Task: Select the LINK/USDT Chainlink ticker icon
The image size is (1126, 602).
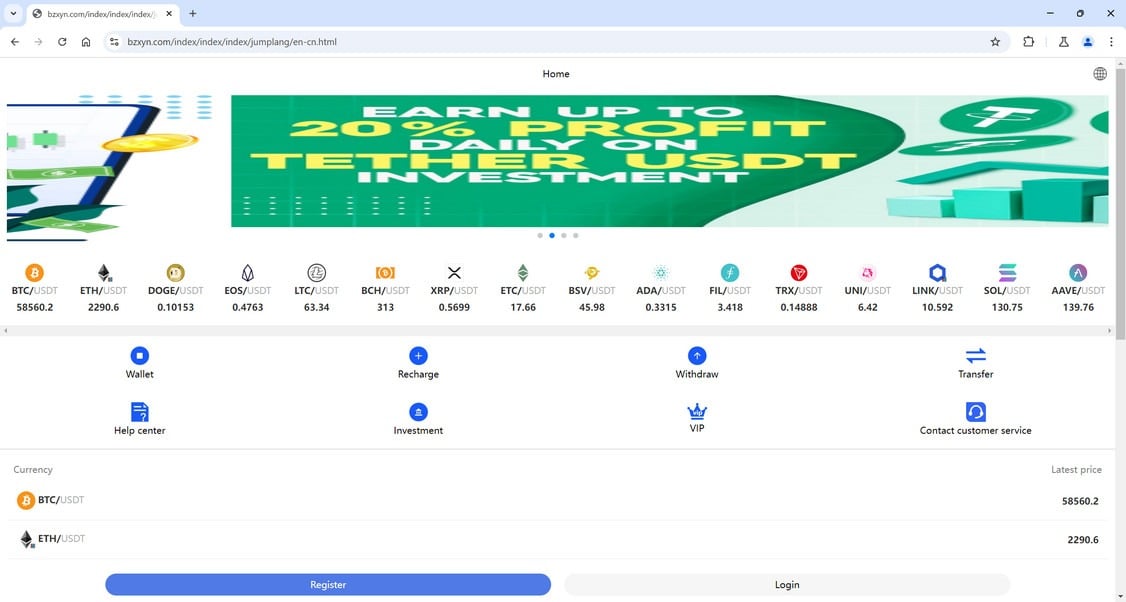Action: click(x=937, y=273)
